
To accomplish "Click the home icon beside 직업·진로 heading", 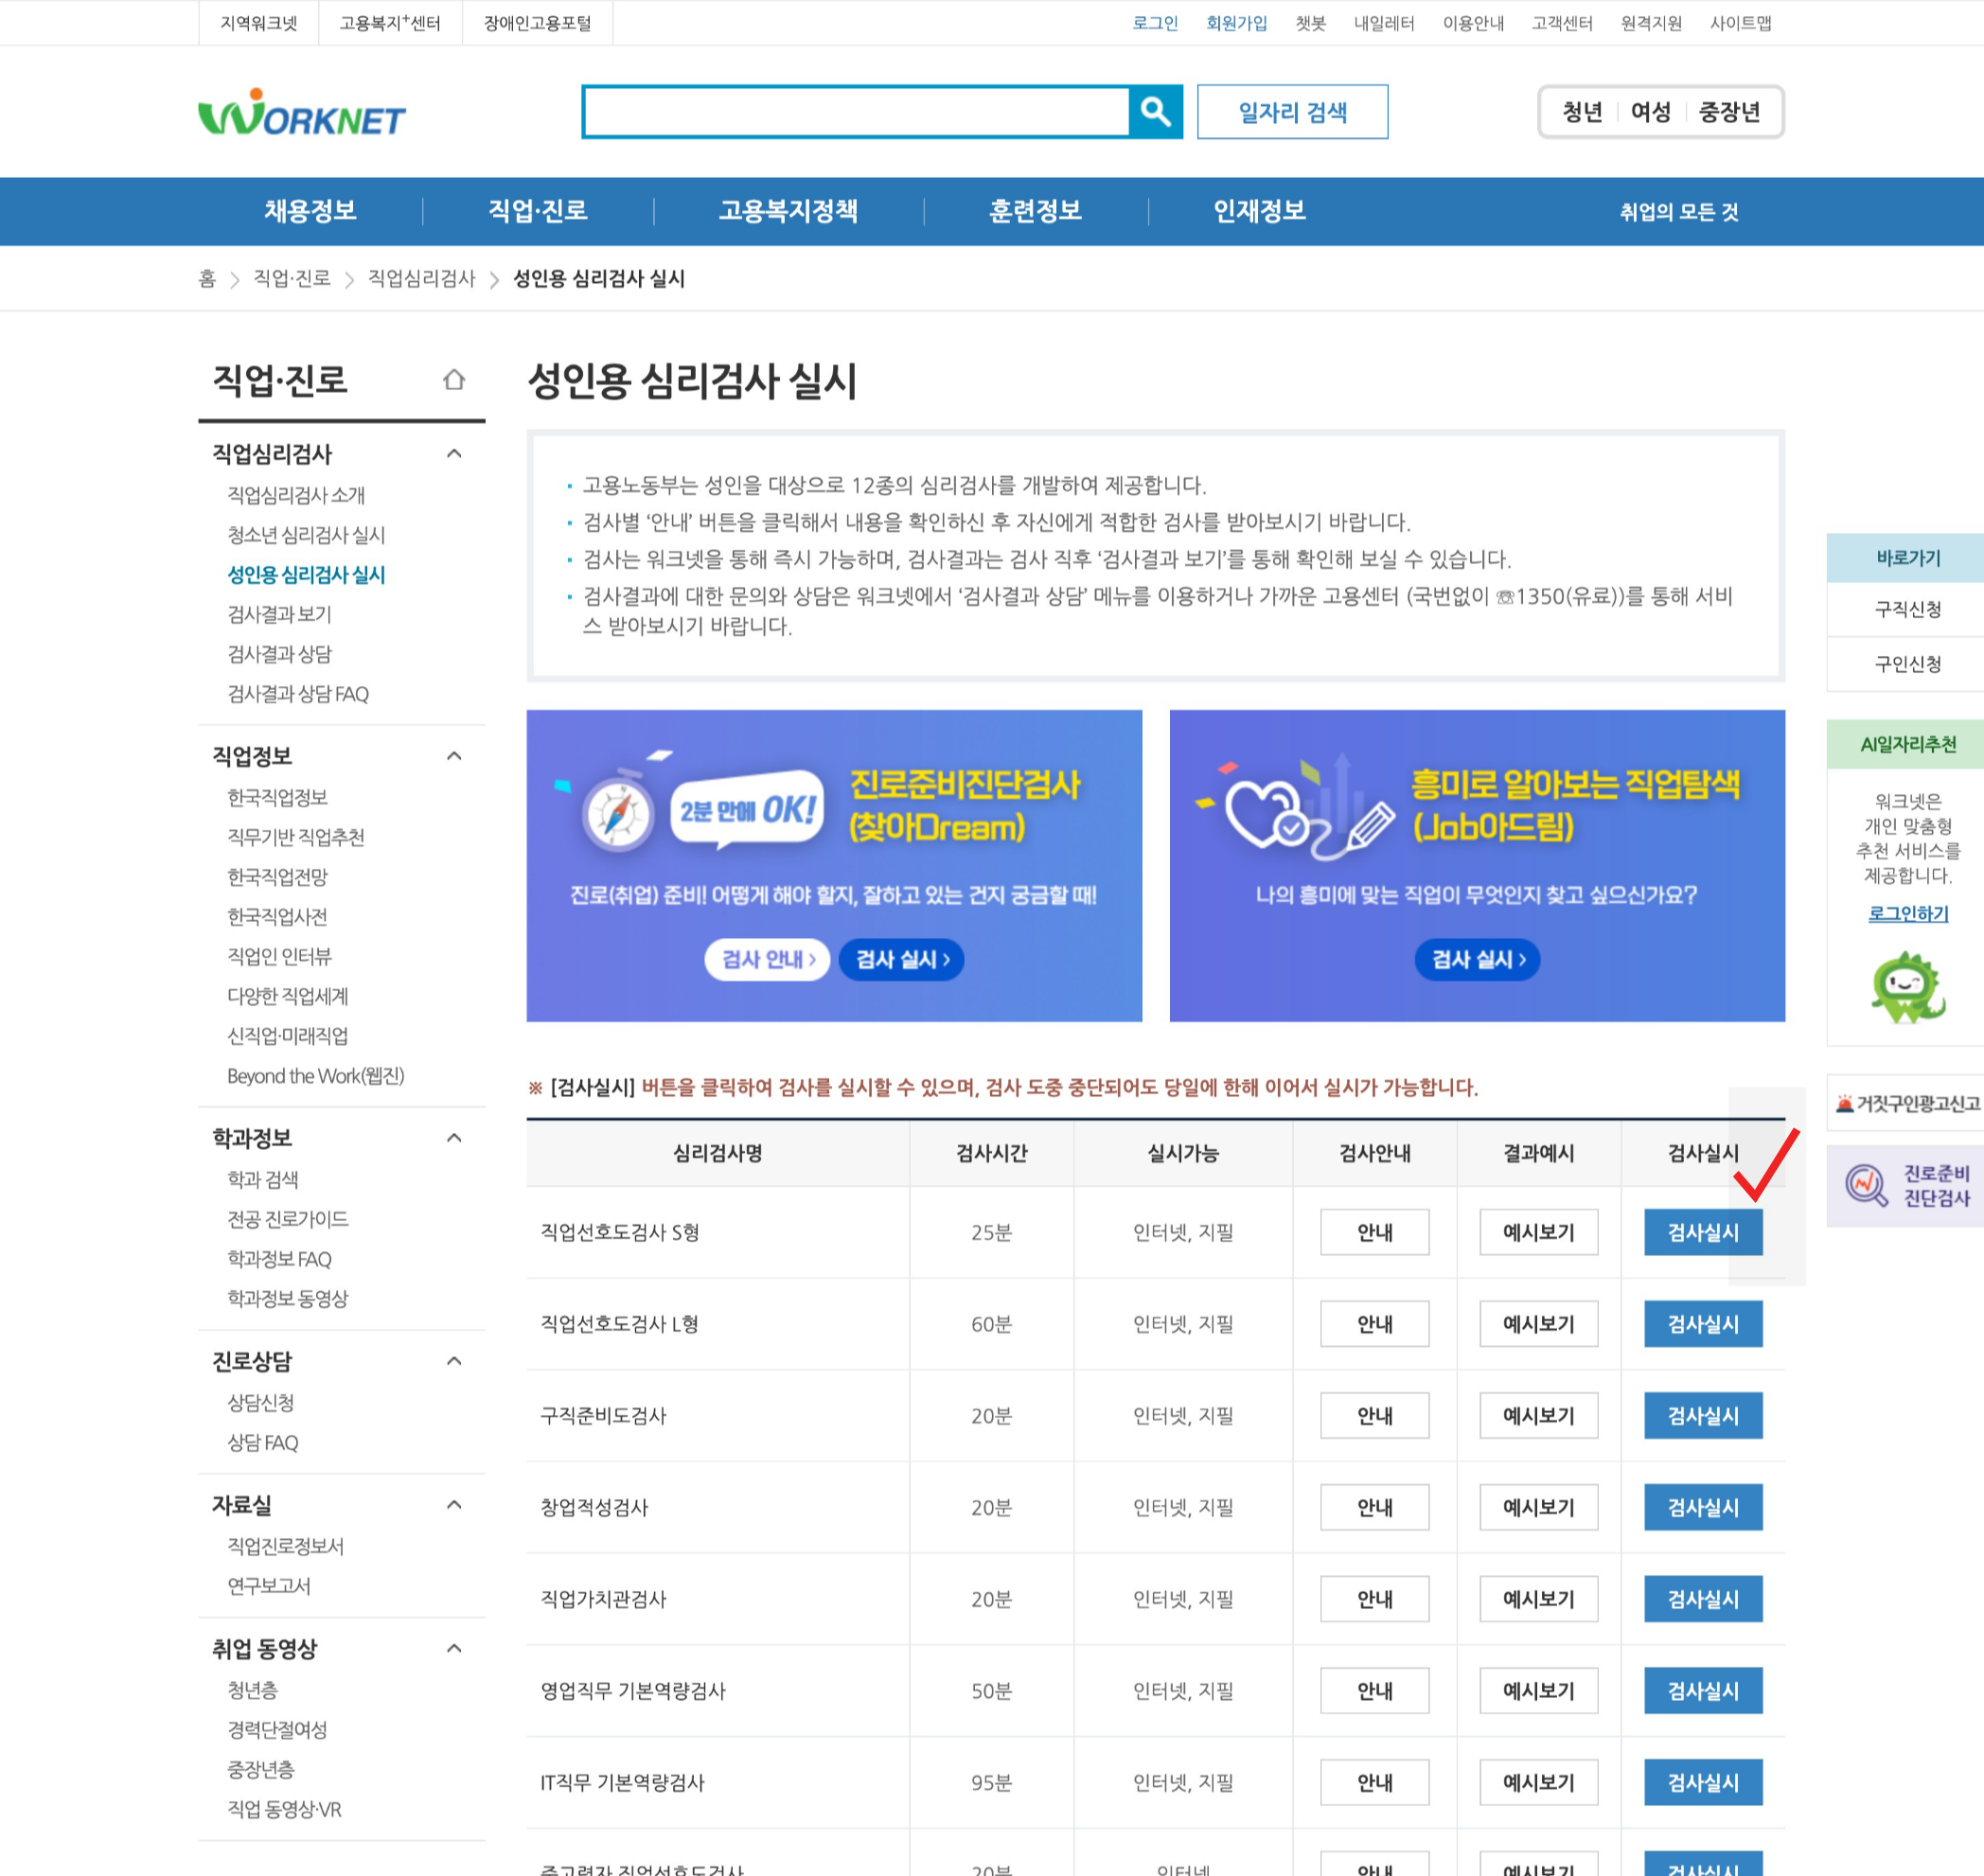I will click(x=454, y=380).
